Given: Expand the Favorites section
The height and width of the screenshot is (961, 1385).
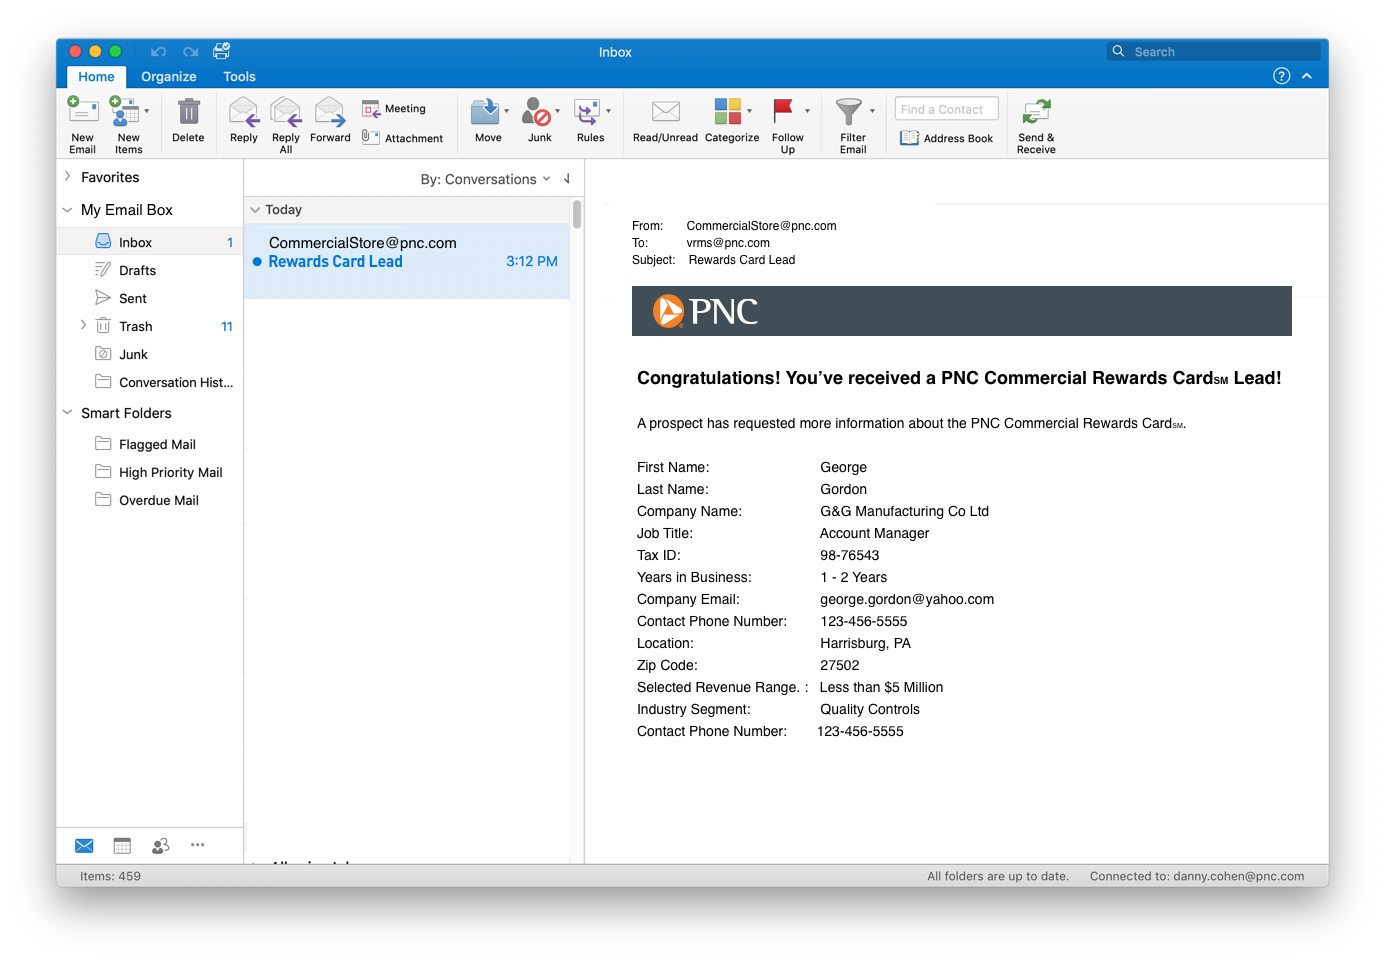Looking at the screenshot, I should [x=67, y=177].
